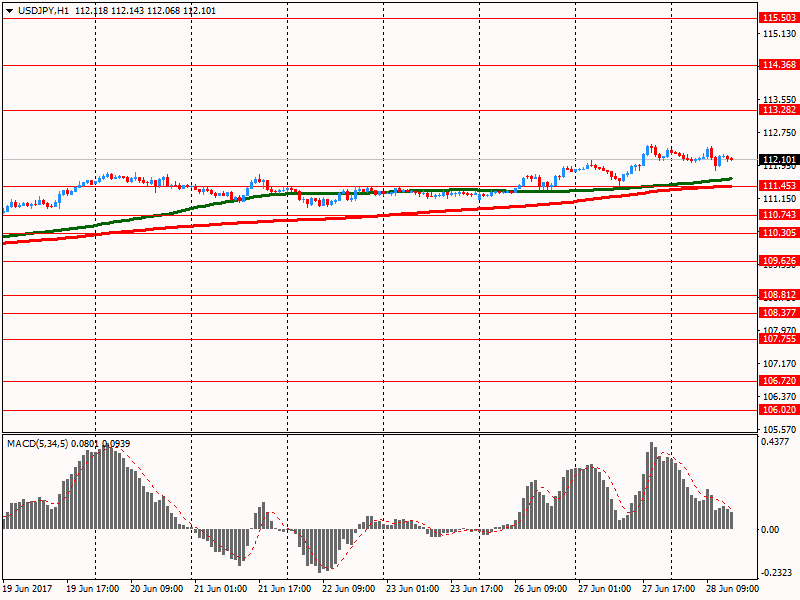The image size is (800, 600).
Task: Select the 111.453 price level label
Action: pos(779,186)
